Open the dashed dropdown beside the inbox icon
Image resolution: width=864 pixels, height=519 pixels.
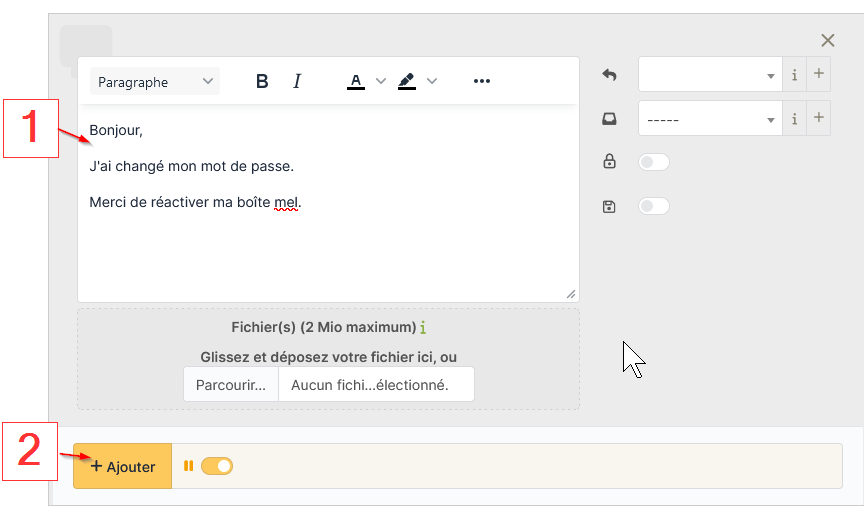pos(709,119)
